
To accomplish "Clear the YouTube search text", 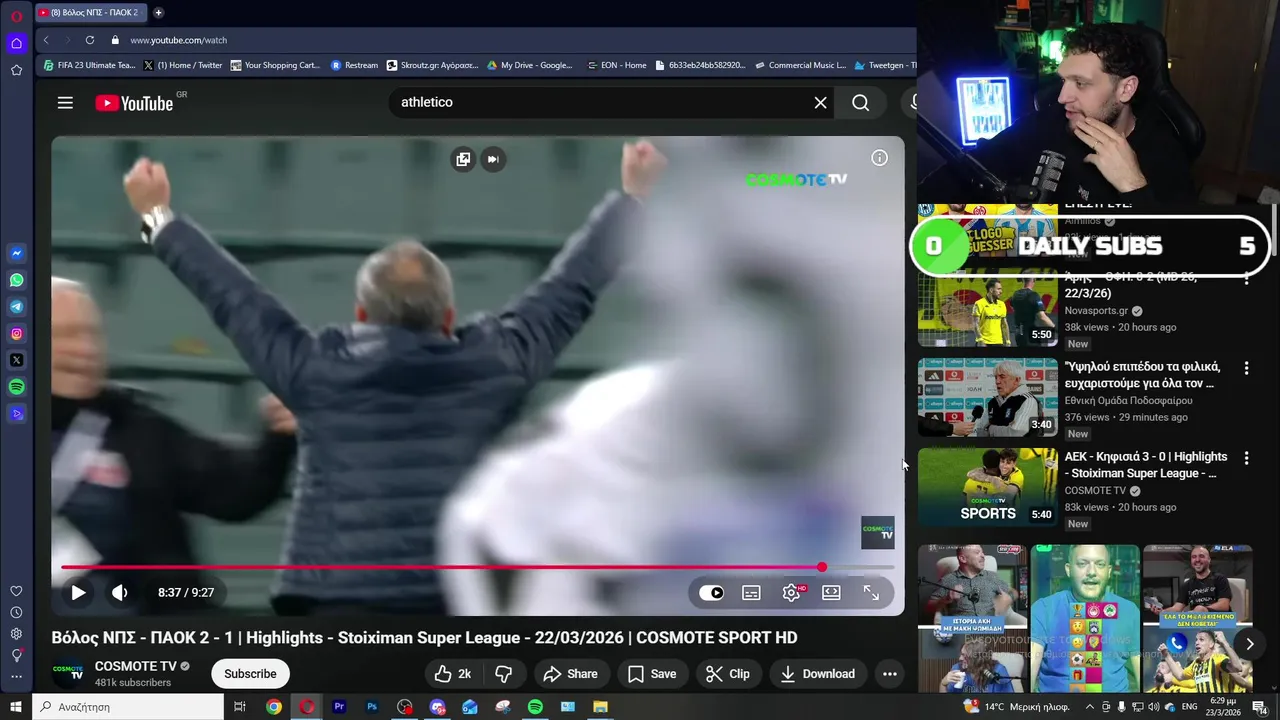I will tap(821, 102).
